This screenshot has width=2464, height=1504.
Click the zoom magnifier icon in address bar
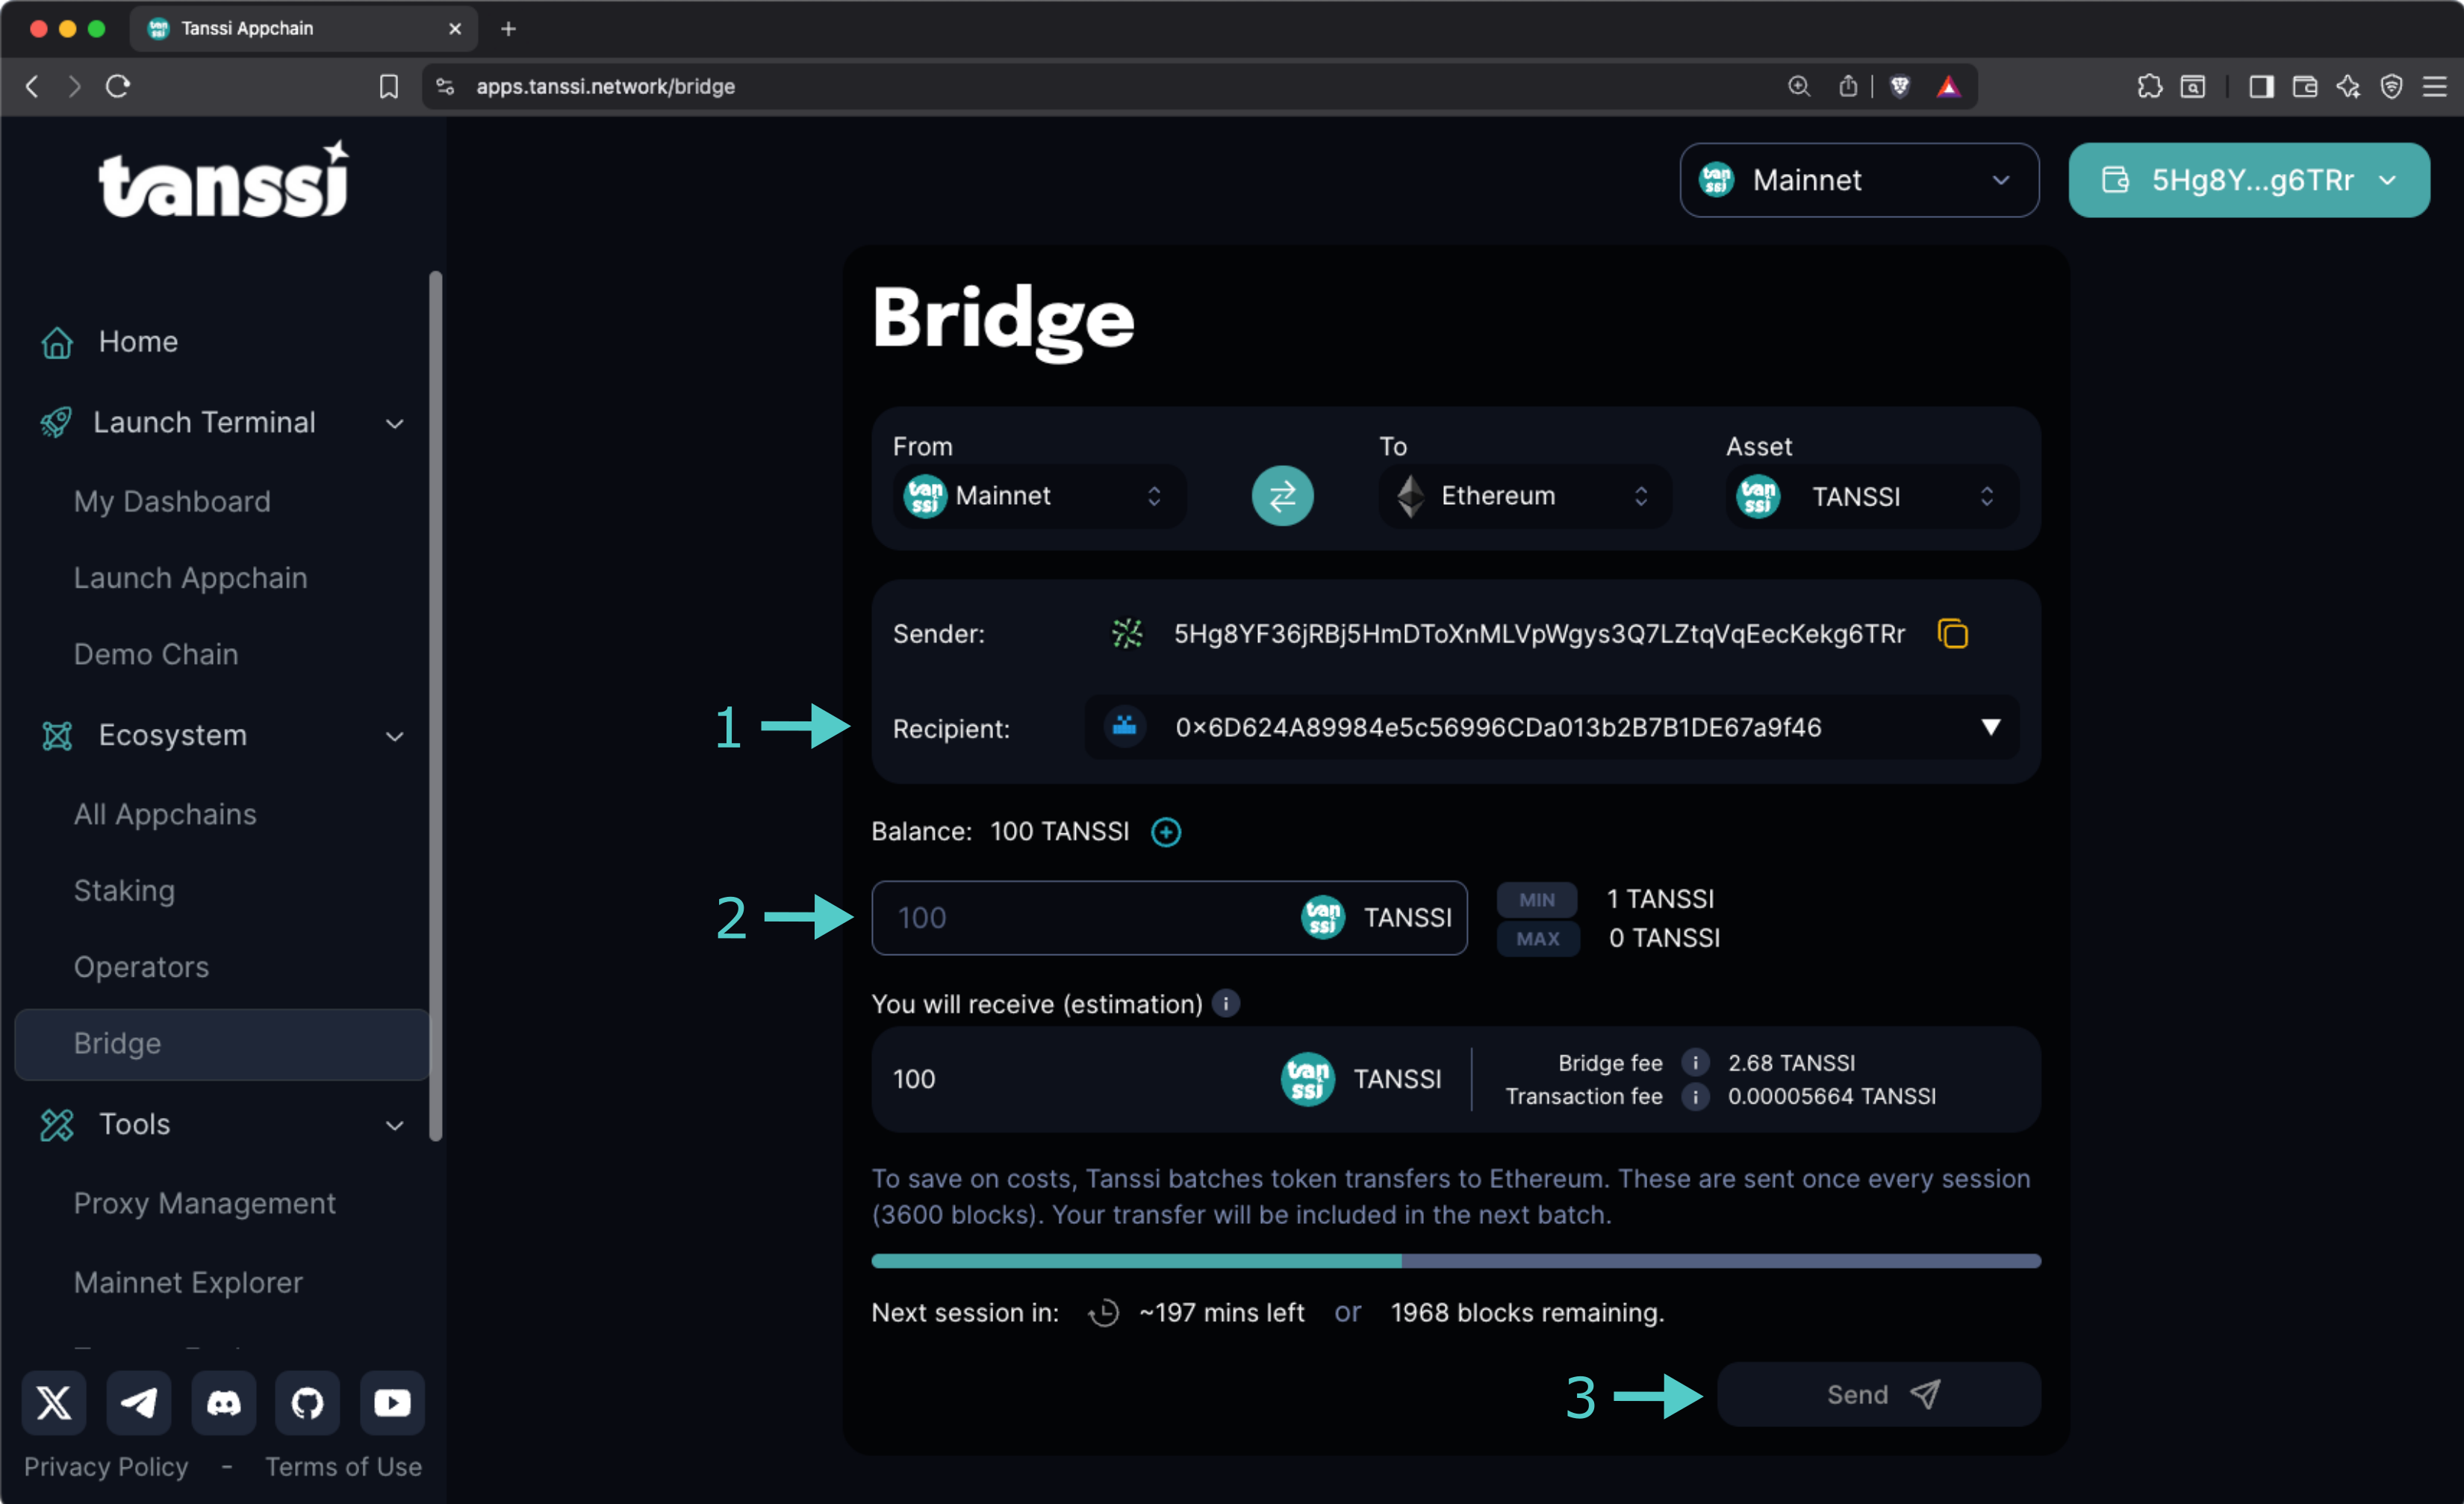(1798, 86)
